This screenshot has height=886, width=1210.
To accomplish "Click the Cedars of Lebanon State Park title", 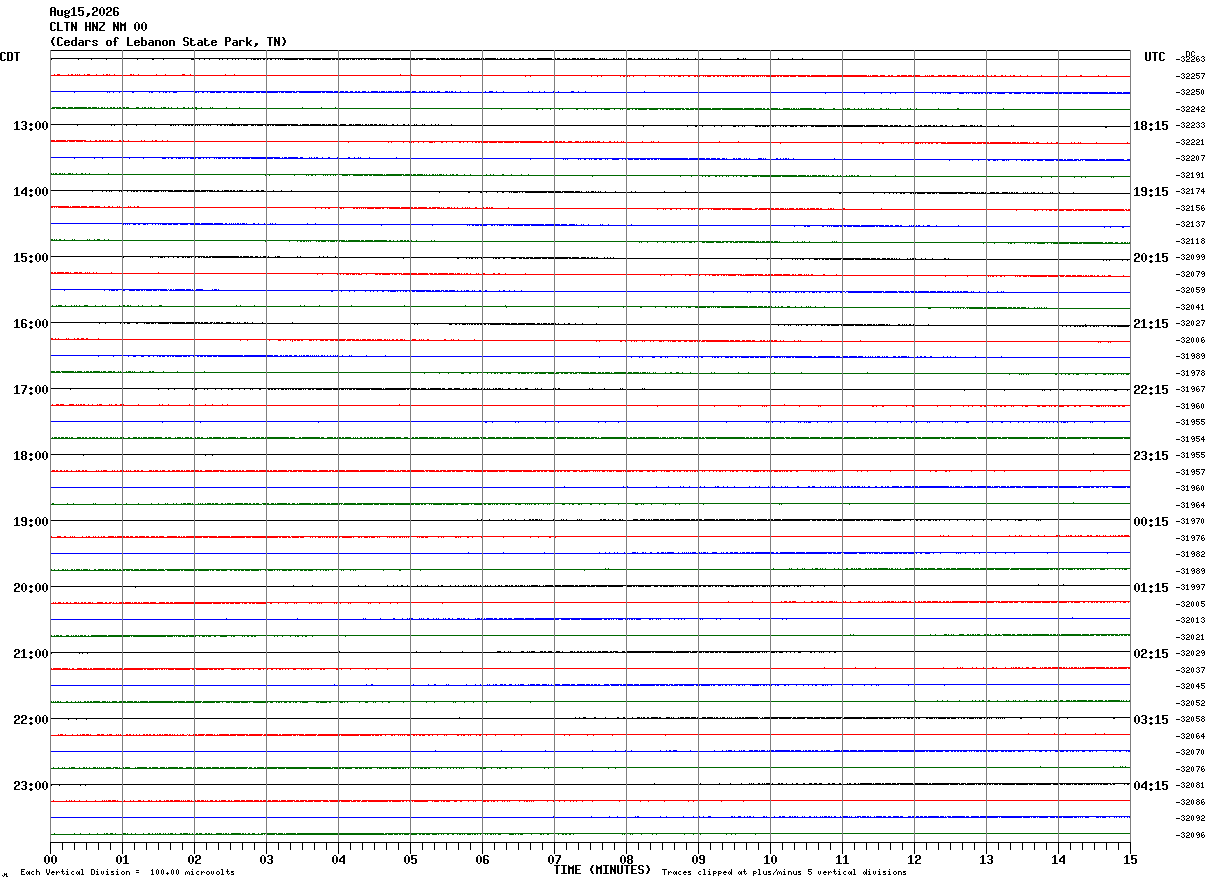I will click(168, 42).
